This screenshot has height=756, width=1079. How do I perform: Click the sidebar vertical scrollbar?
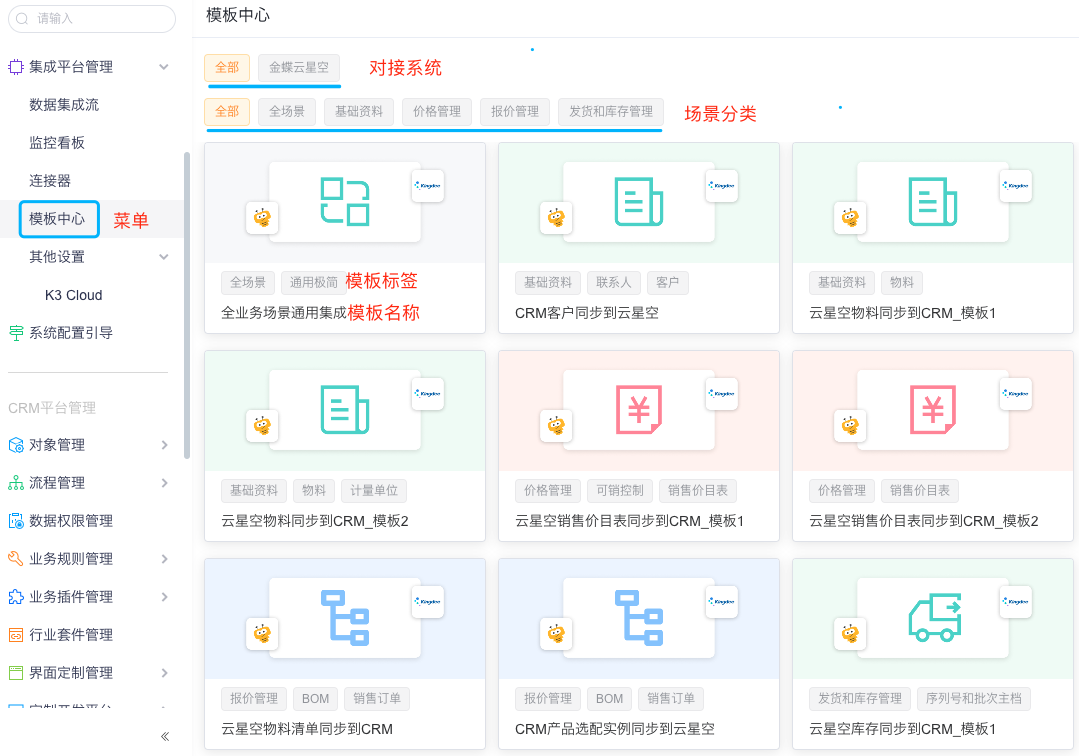click(186, 305)
